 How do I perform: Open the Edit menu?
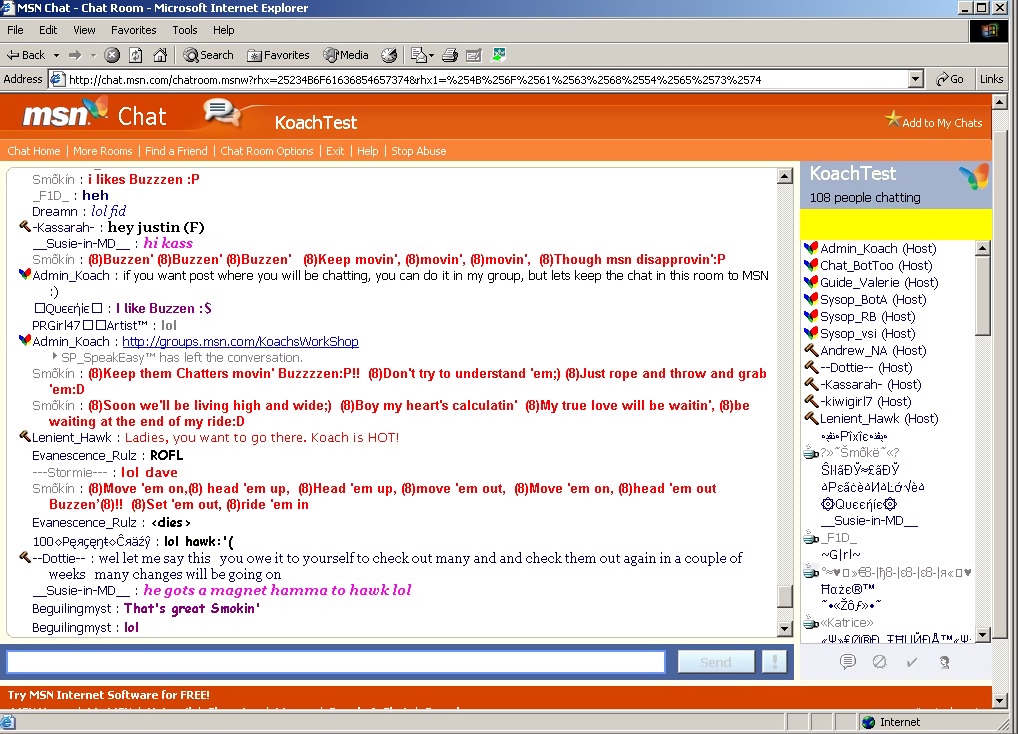pyautogui.click(x=47, y=30)
